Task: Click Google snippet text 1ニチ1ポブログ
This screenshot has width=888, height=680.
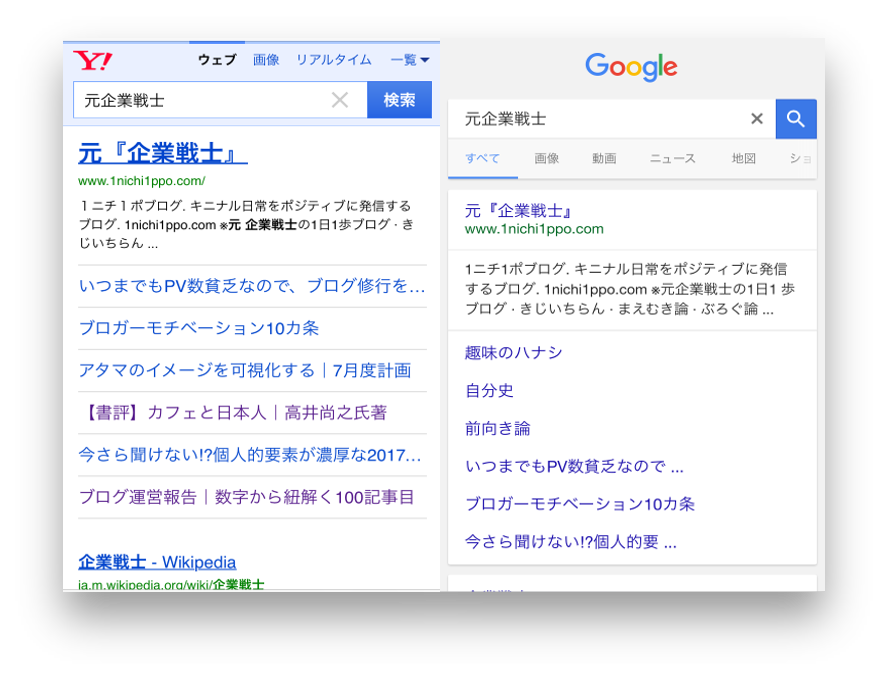Action: [514, 270]
